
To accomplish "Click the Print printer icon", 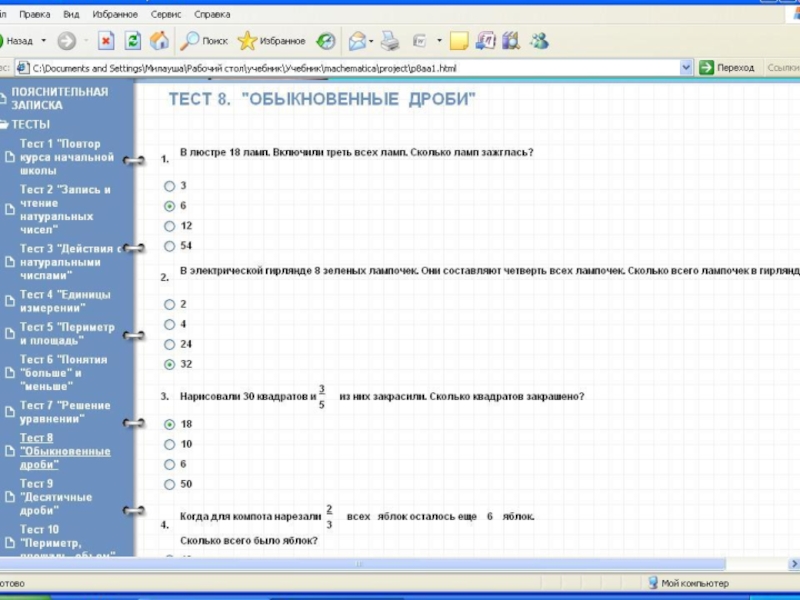I will coord(390,41).
